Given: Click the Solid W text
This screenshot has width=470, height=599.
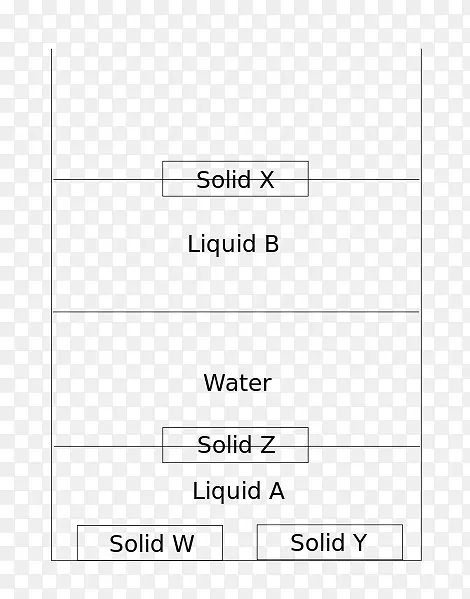Looking at the screenshot, I should (x=152, y=544).
